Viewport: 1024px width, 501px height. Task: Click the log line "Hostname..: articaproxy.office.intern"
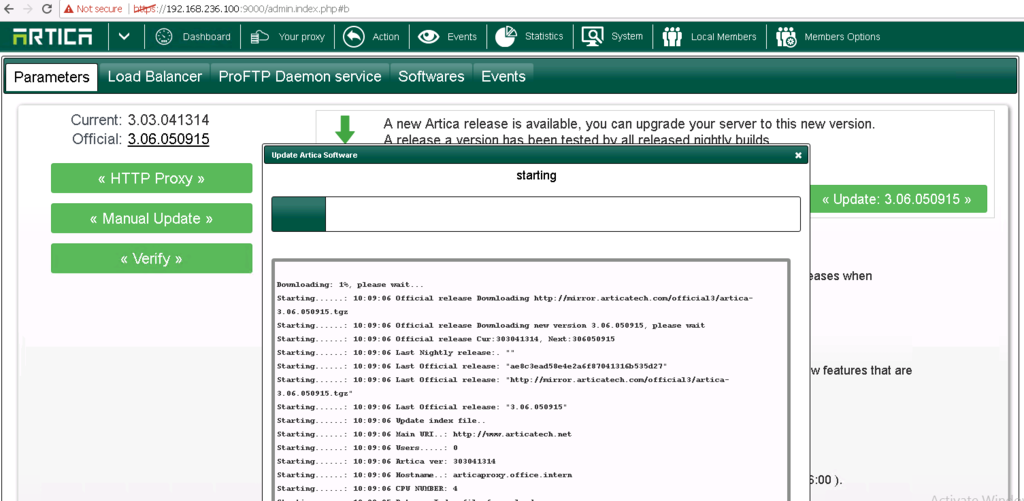(424, 475)
